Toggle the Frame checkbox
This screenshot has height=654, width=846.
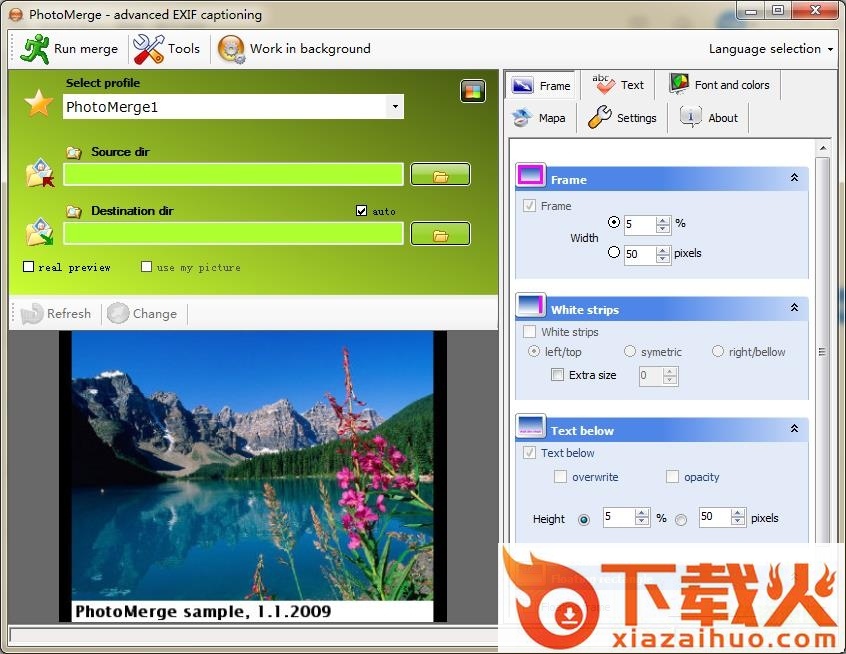529,206
